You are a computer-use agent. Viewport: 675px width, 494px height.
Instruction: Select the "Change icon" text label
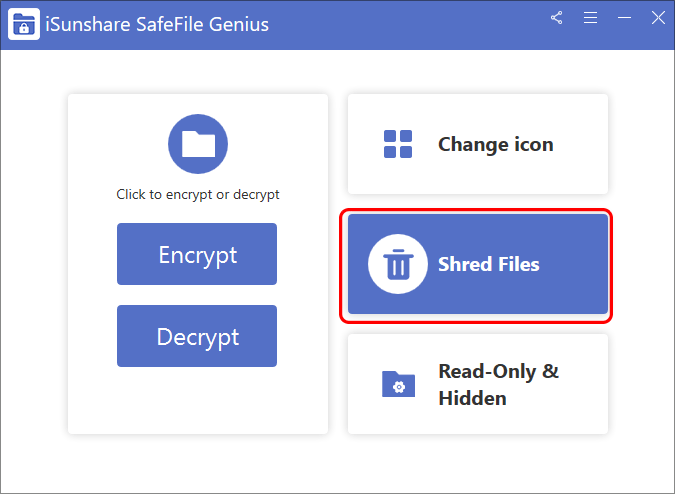(x=495, y=144)
